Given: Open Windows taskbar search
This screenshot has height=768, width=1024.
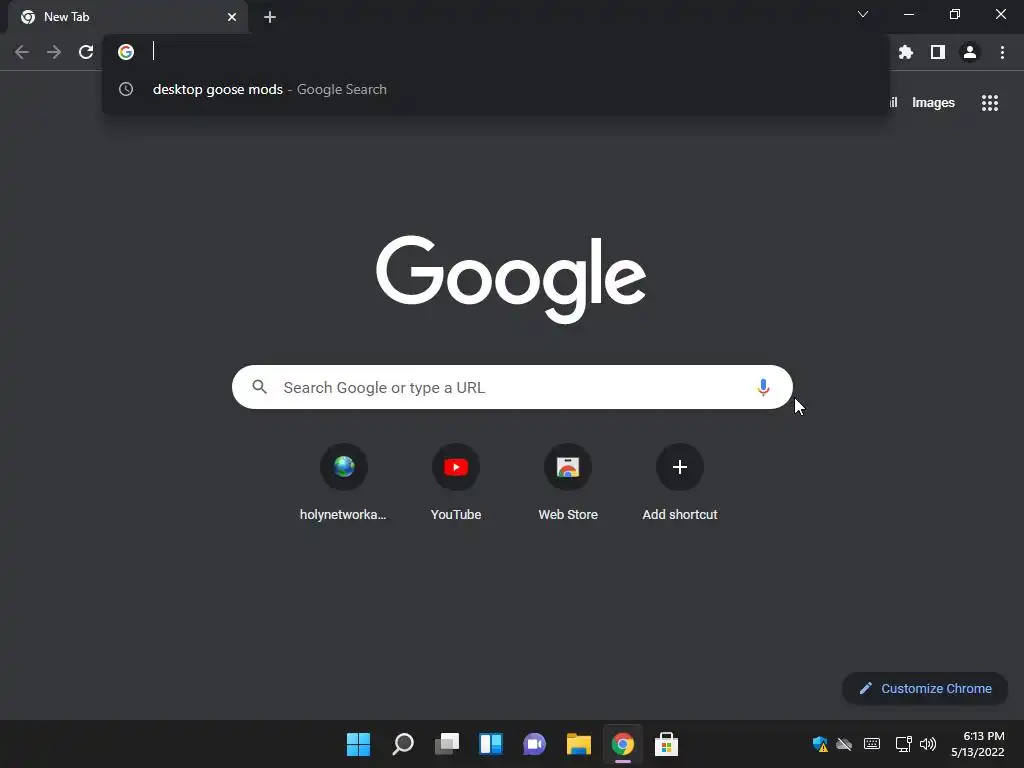Looking at the screenshot, I should coord(403,744).
